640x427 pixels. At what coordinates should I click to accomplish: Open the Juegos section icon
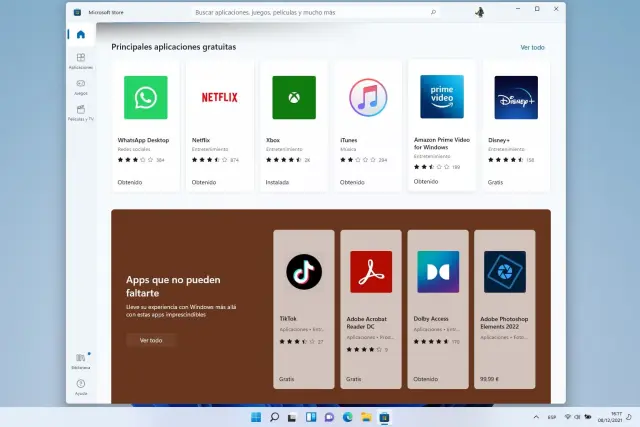click(x=81, y=86)
